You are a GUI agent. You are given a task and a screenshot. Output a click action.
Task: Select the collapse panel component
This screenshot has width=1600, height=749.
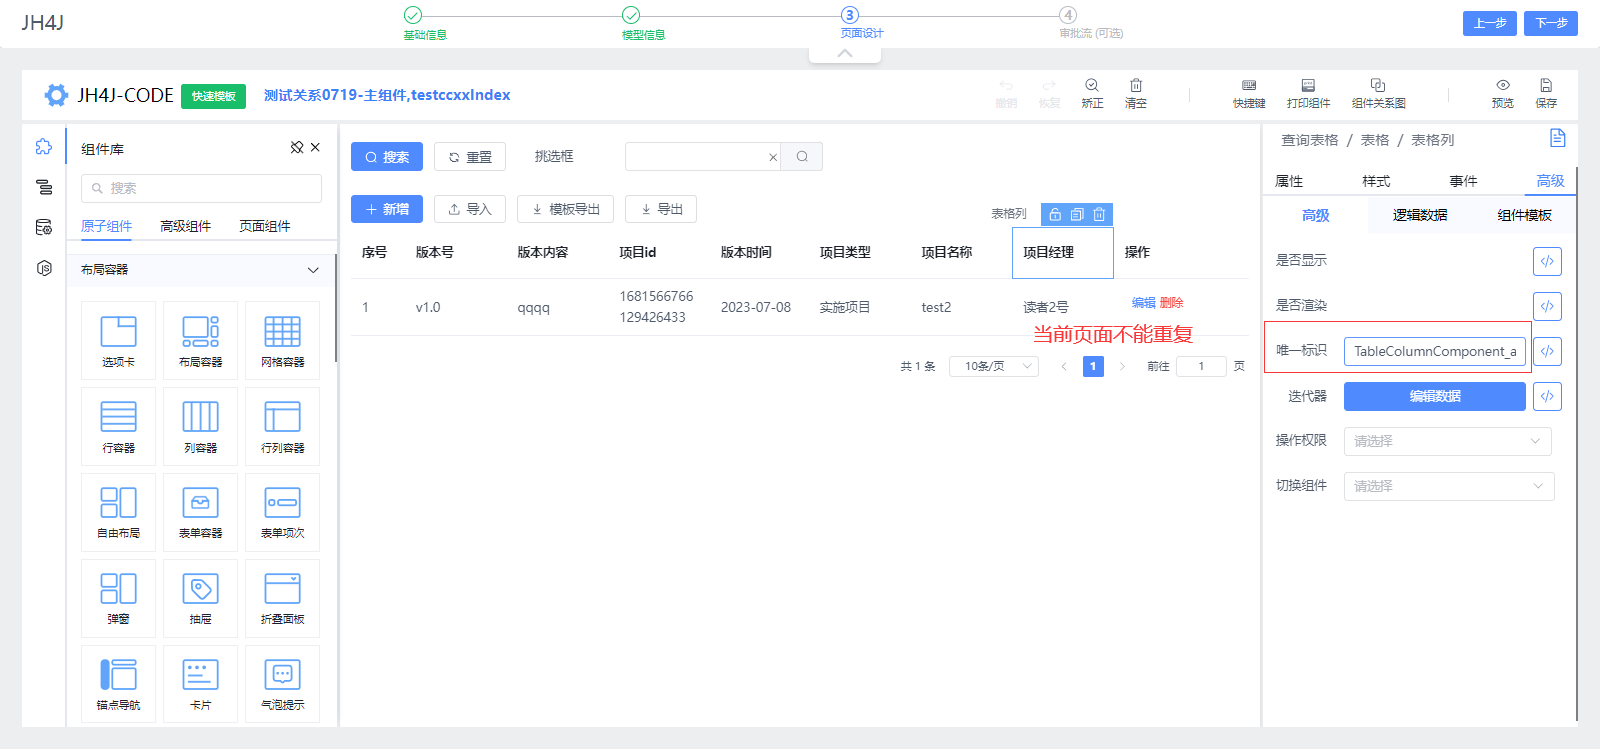tap(282, 598)
